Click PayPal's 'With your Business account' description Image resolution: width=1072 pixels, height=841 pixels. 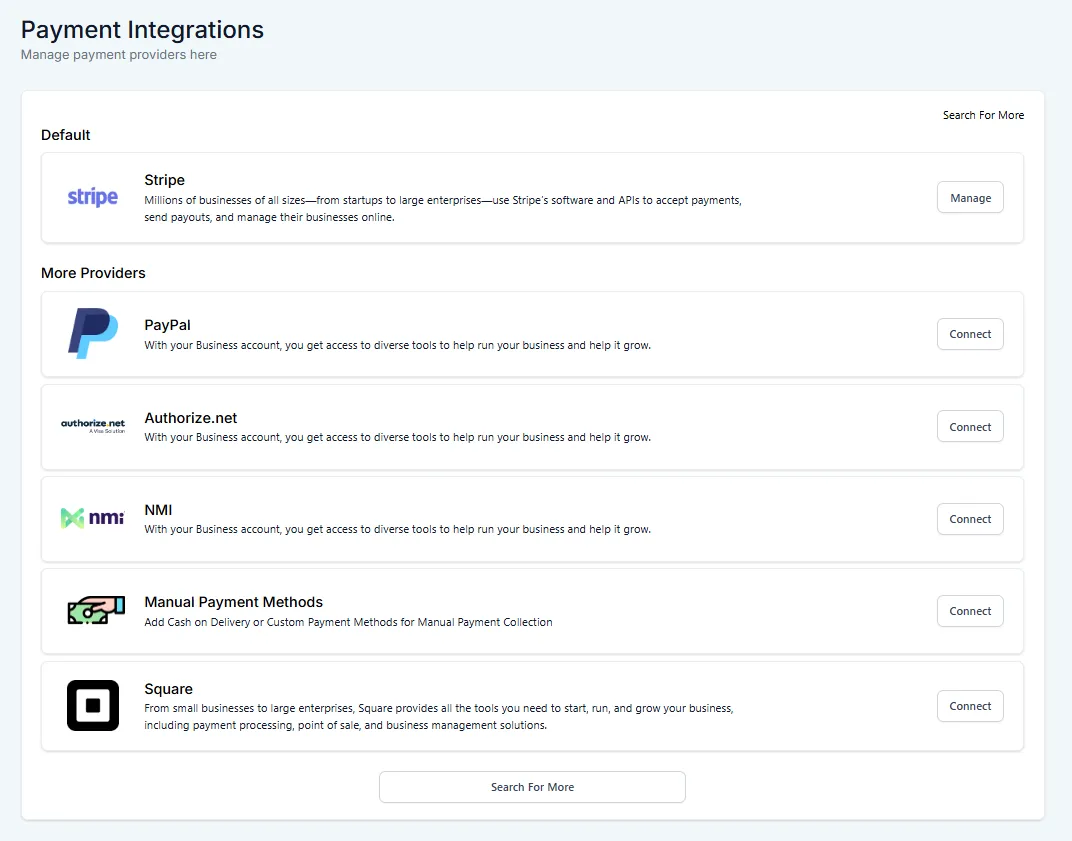(397, 345)
